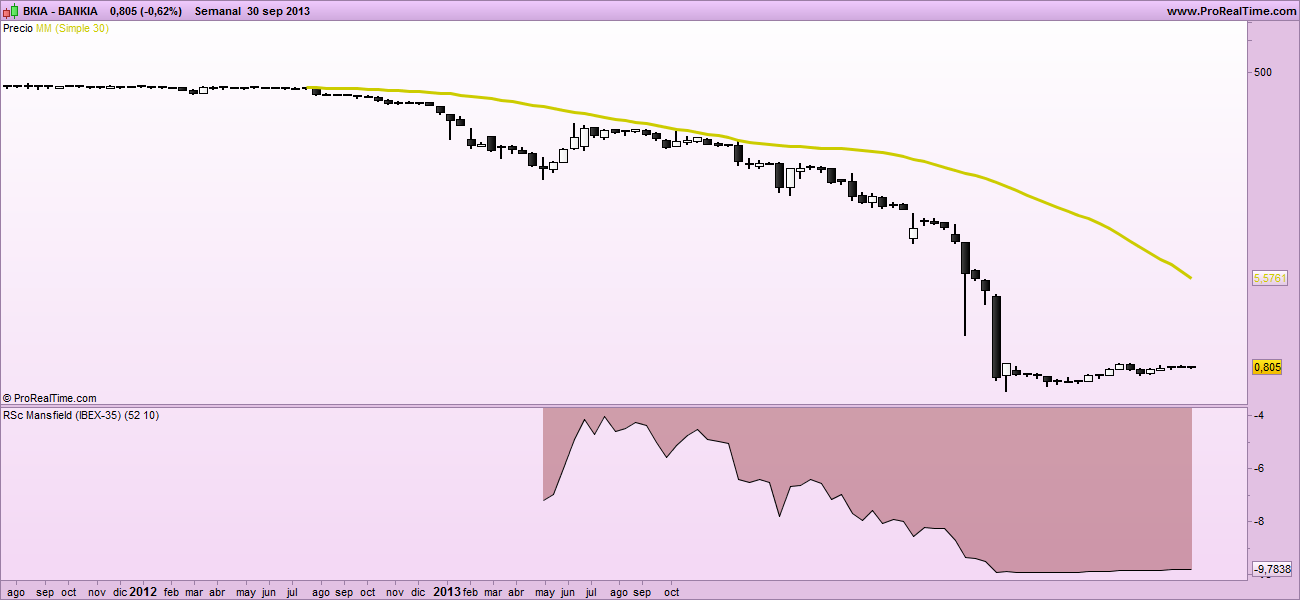Click the 500 price axis value
The height and width of the screenshot is (600, 1300).
click(x=1262, y=72)
